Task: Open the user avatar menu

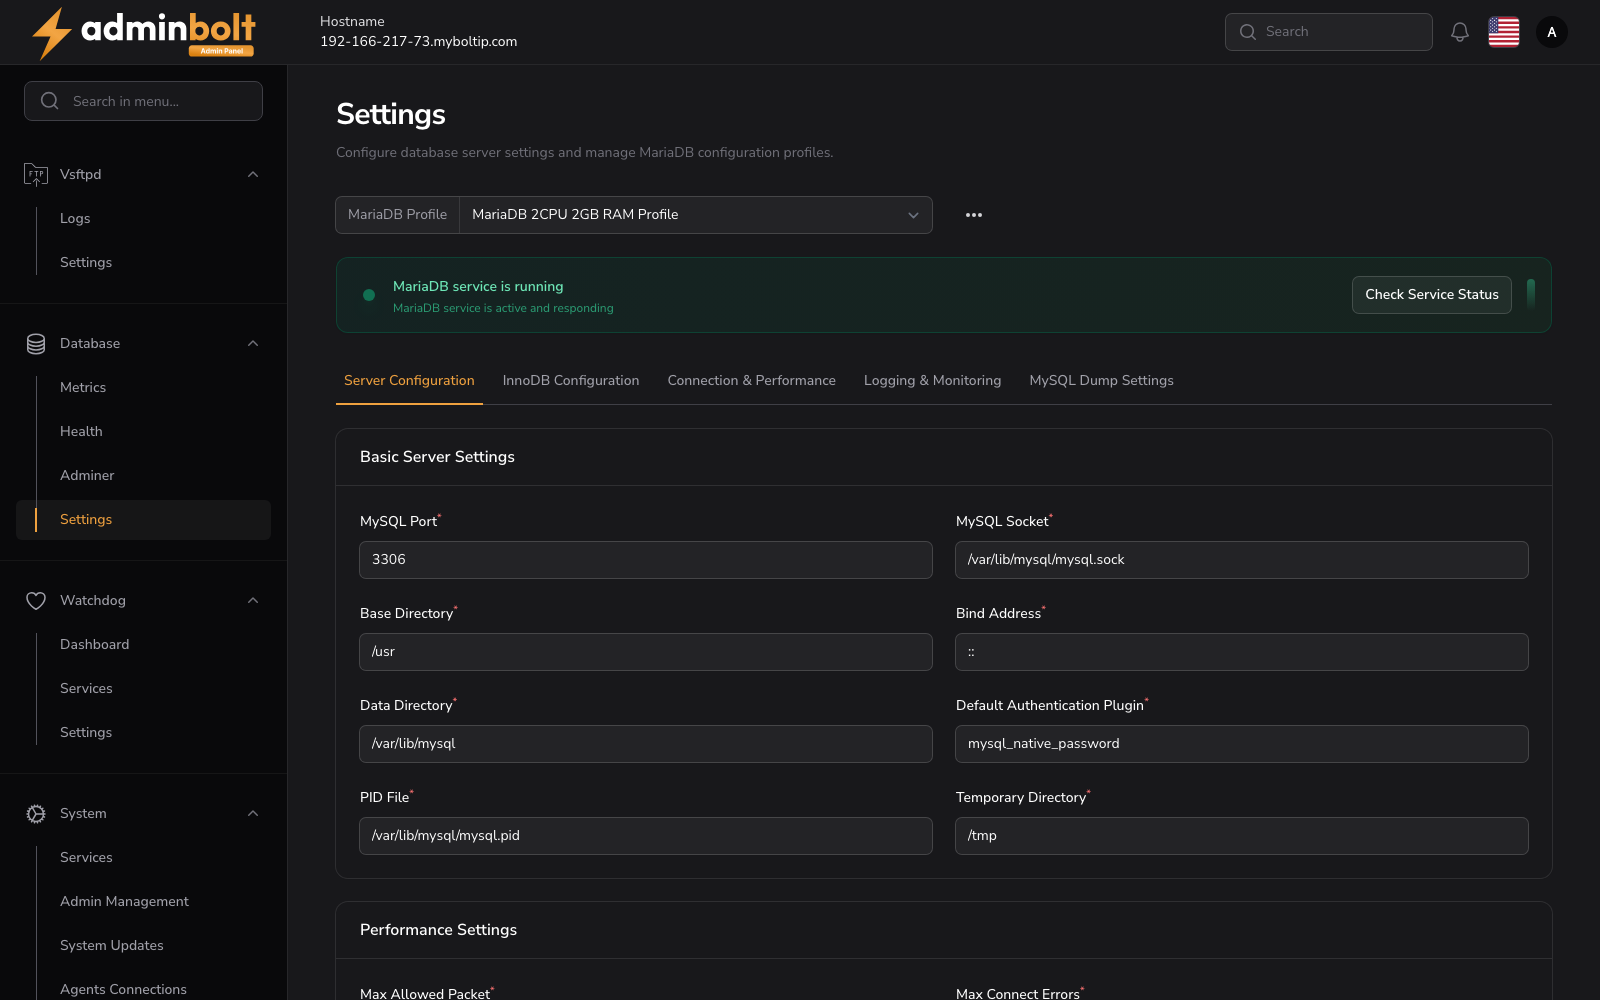Action: (x=1552, y=32)
